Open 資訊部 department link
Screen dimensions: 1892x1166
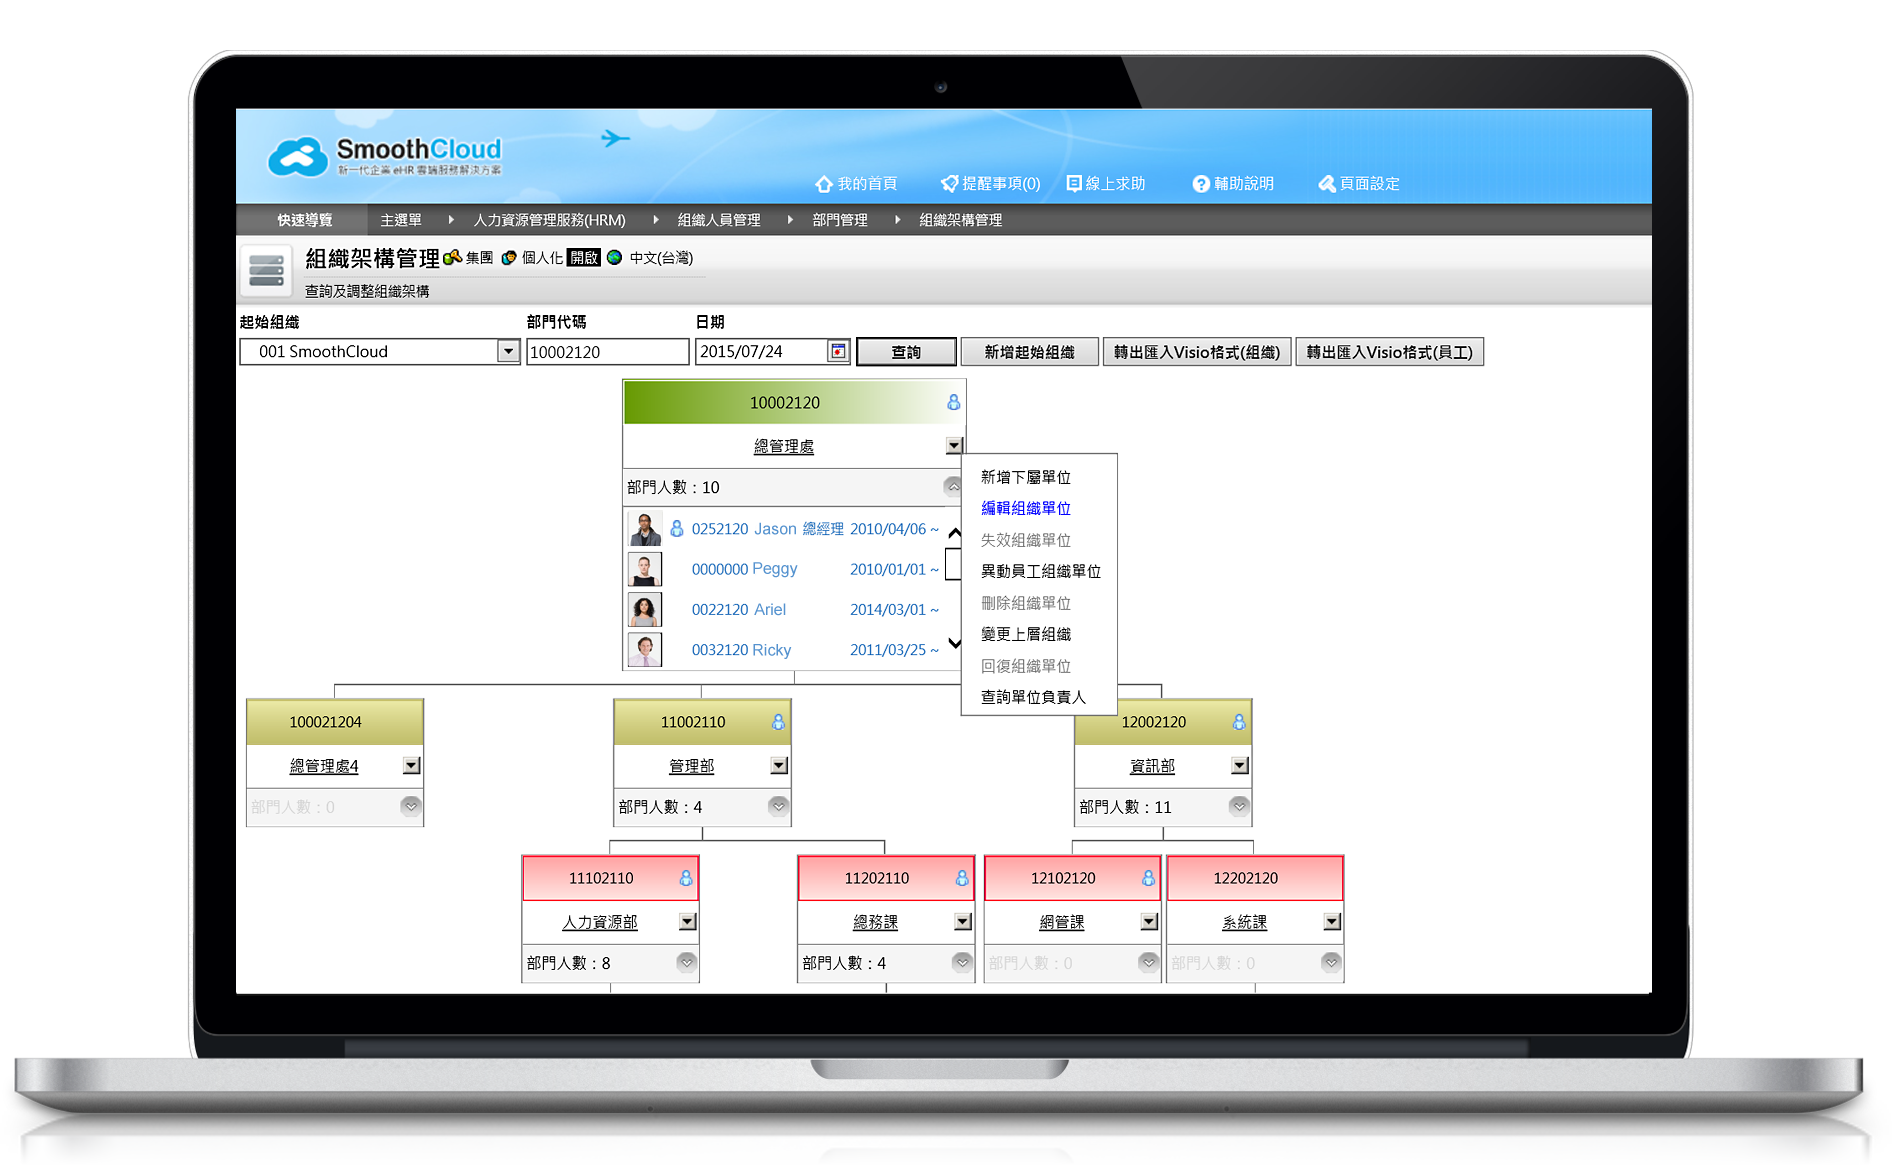pyautogui.click(x=1152, y=766)
